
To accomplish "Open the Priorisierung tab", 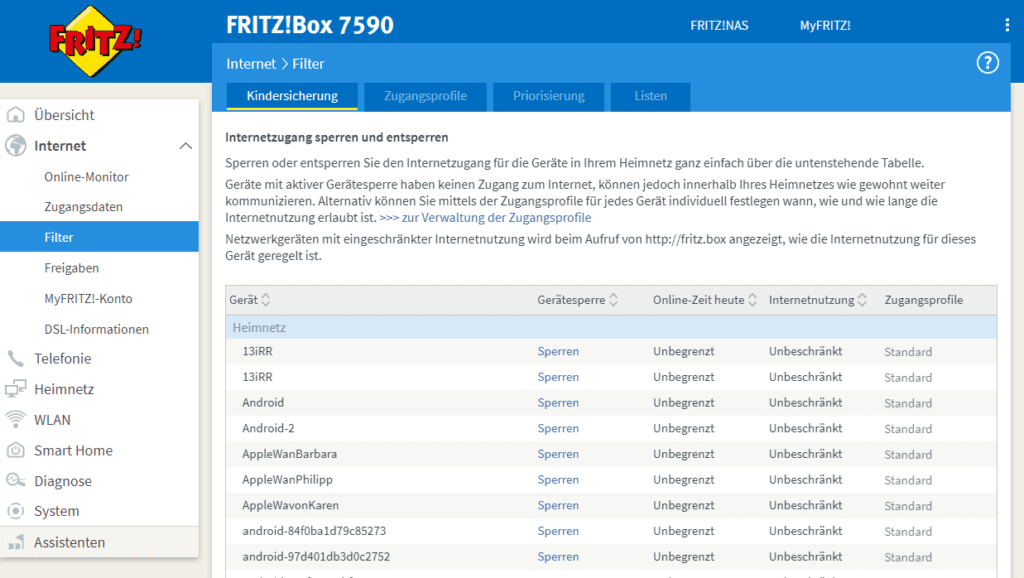I will (548, 96).
